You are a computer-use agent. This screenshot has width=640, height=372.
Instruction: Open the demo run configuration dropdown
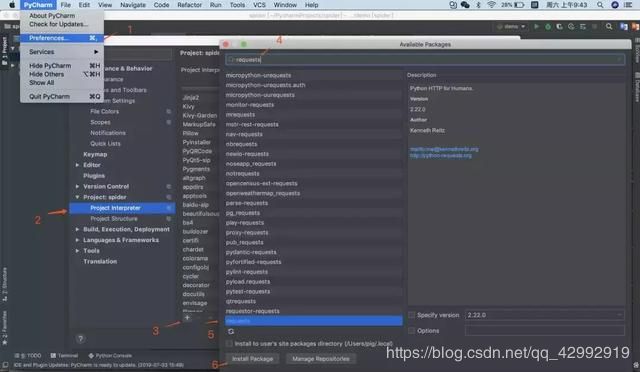[x=511, y=27]
